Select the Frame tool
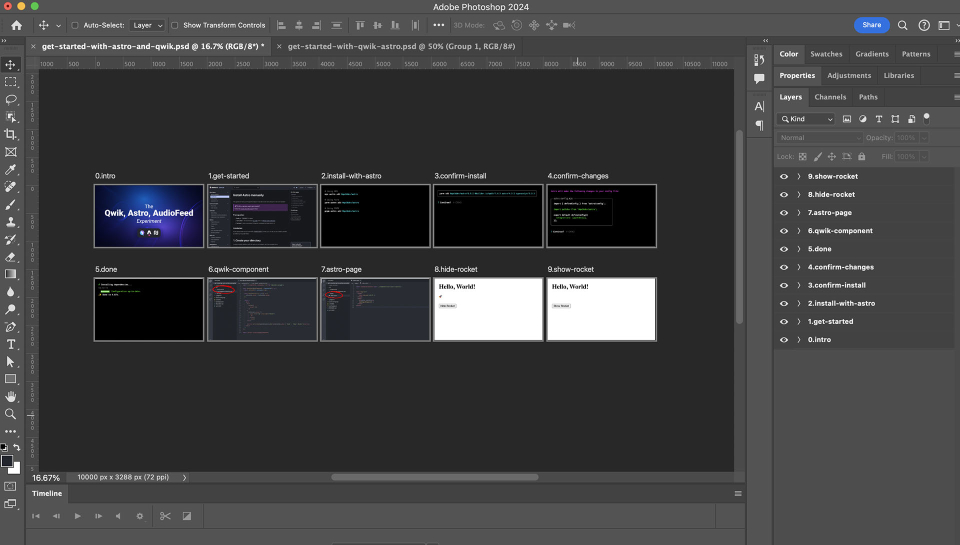The width and height of the screenshot is (960, 545). tap(10, 151)
